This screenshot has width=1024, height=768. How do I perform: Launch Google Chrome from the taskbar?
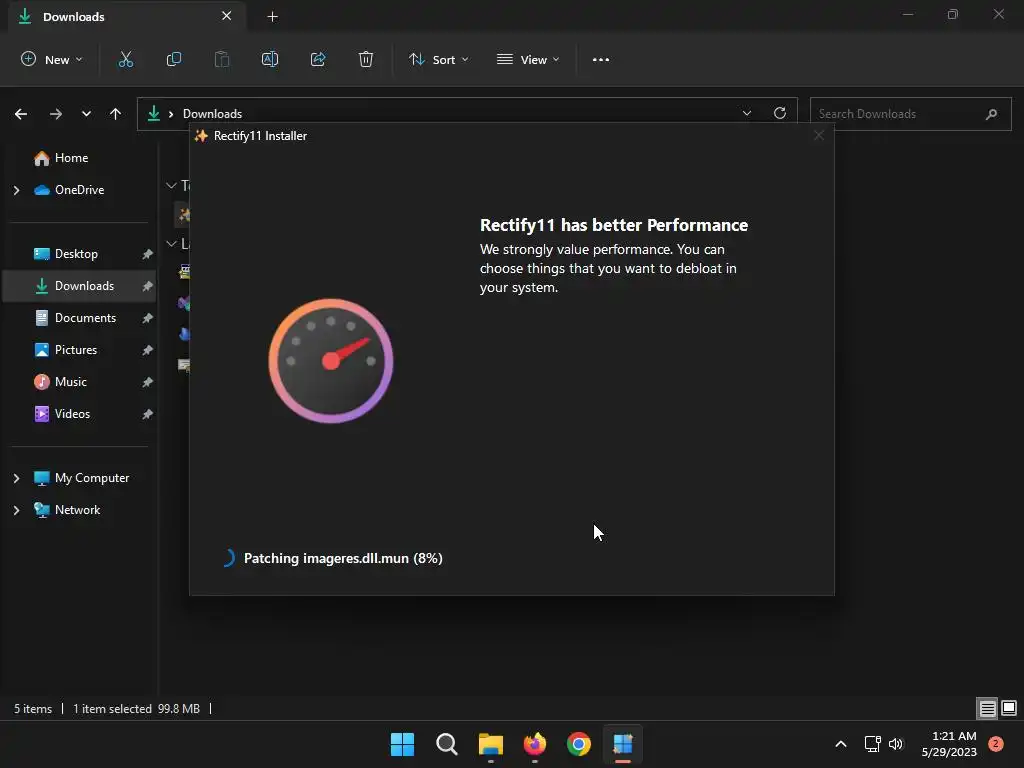[579, 744]
